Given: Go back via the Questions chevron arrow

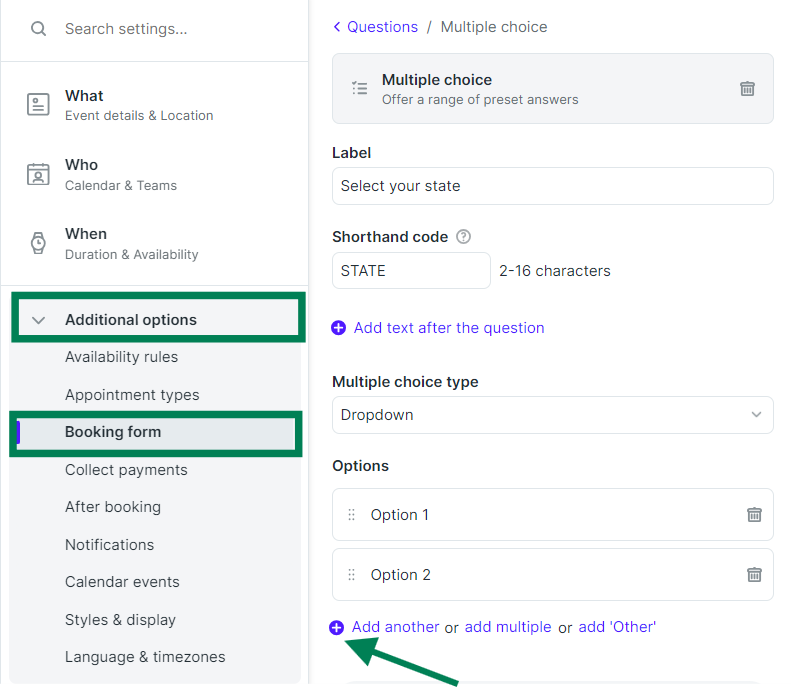Looking at the screenshot, I should (x=337, y=26).
